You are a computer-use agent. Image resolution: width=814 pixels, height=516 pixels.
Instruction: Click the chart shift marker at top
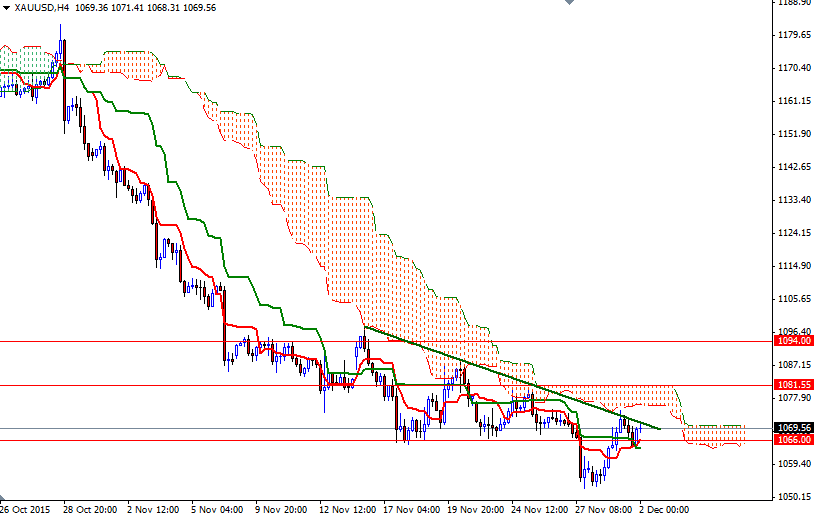click(x=569, y=2)
